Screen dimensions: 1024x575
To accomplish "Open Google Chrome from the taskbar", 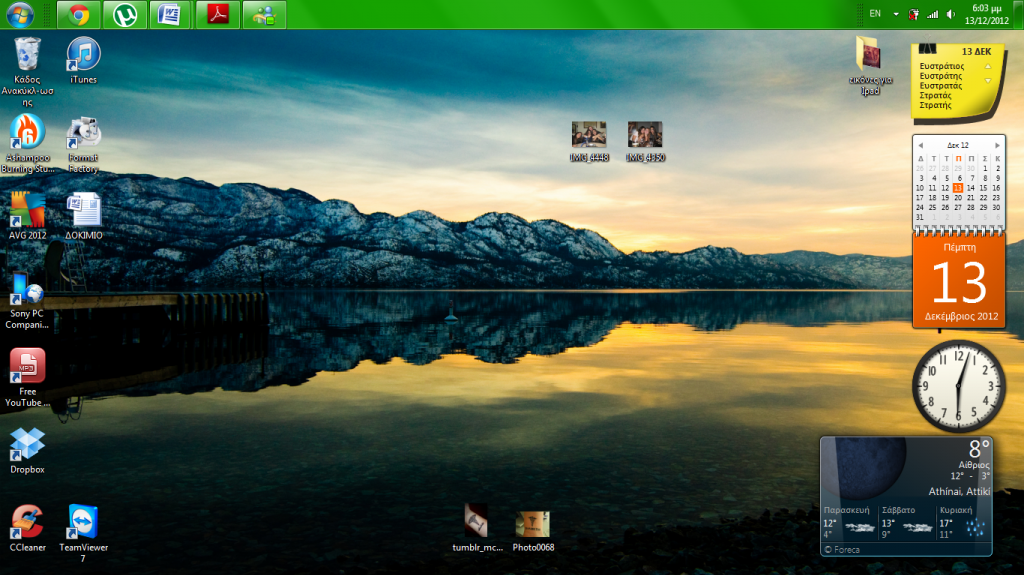I will [79, 14].
